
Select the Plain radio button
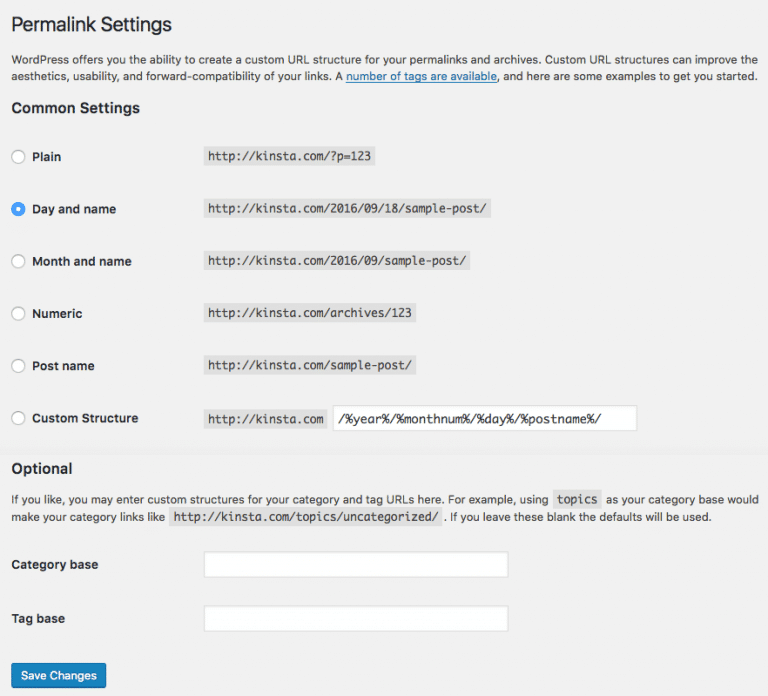(x=18, y=157)
